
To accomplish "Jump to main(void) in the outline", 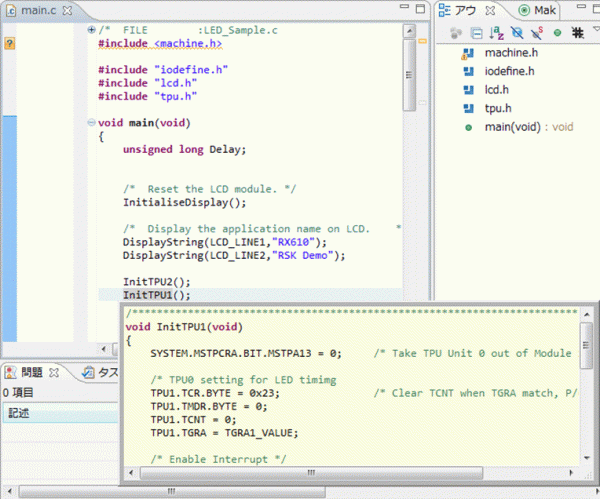I will (512, 127).
